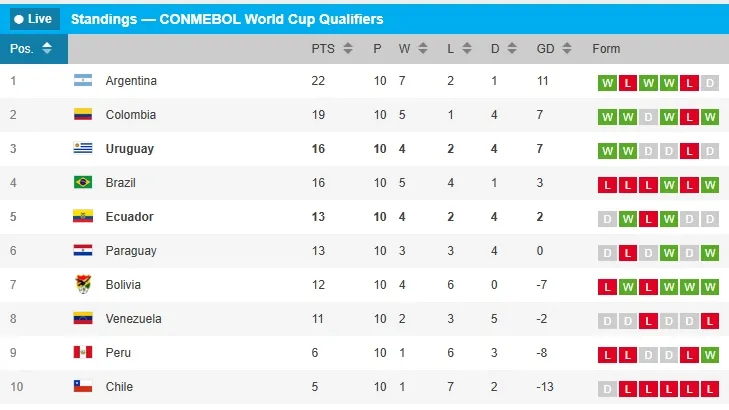Click the Ecuador flag icon
Viewport: 729px width, 410px height.
point(83,217)
